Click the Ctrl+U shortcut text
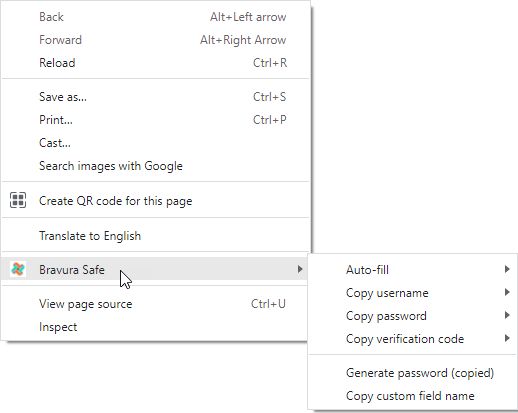The image size is (518, 413). [x=268, y=304]
